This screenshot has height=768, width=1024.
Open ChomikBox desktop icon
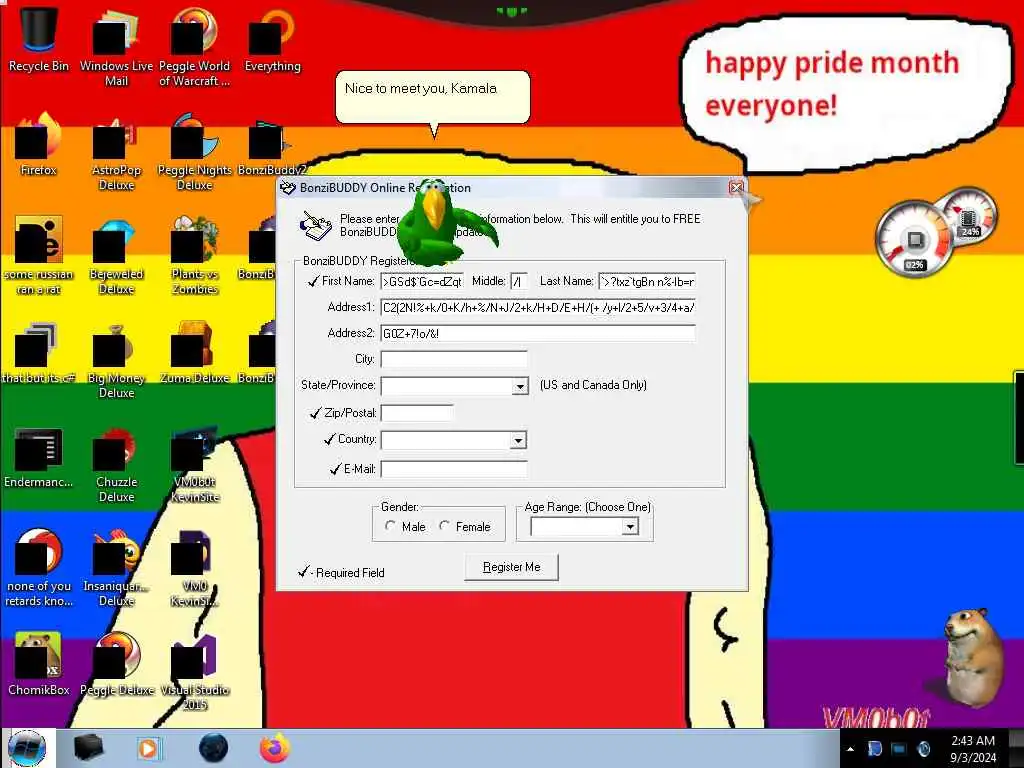(x=39, y=664)
